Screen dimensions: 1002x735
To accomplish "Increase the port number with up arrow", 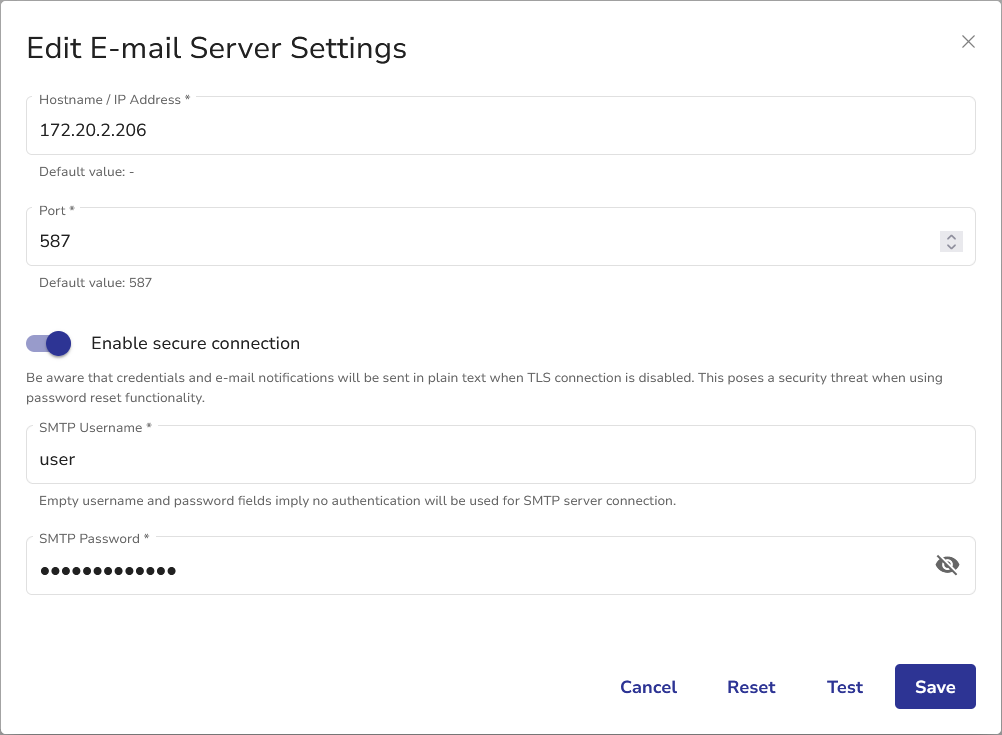I will coord(951,237).
